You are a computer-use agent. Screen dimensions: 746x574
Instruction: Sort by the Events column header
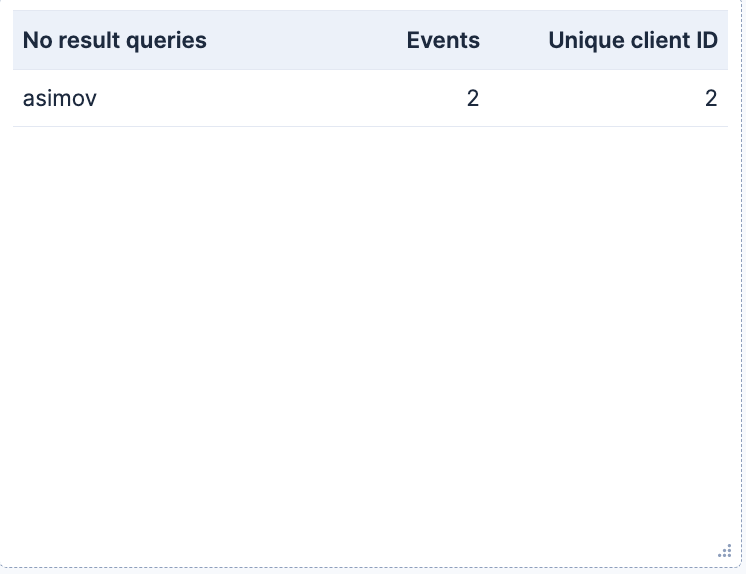click(443, 40)
